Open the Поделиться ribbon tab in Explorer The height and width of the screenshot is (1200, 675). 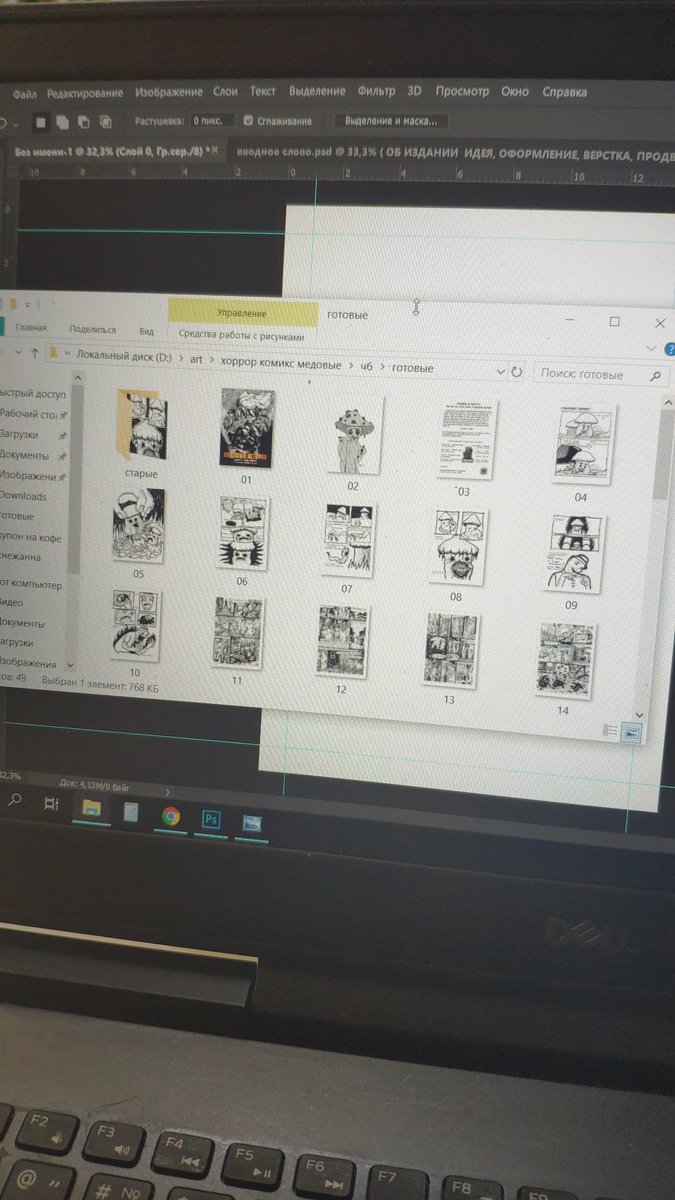[x=93, y=330]
